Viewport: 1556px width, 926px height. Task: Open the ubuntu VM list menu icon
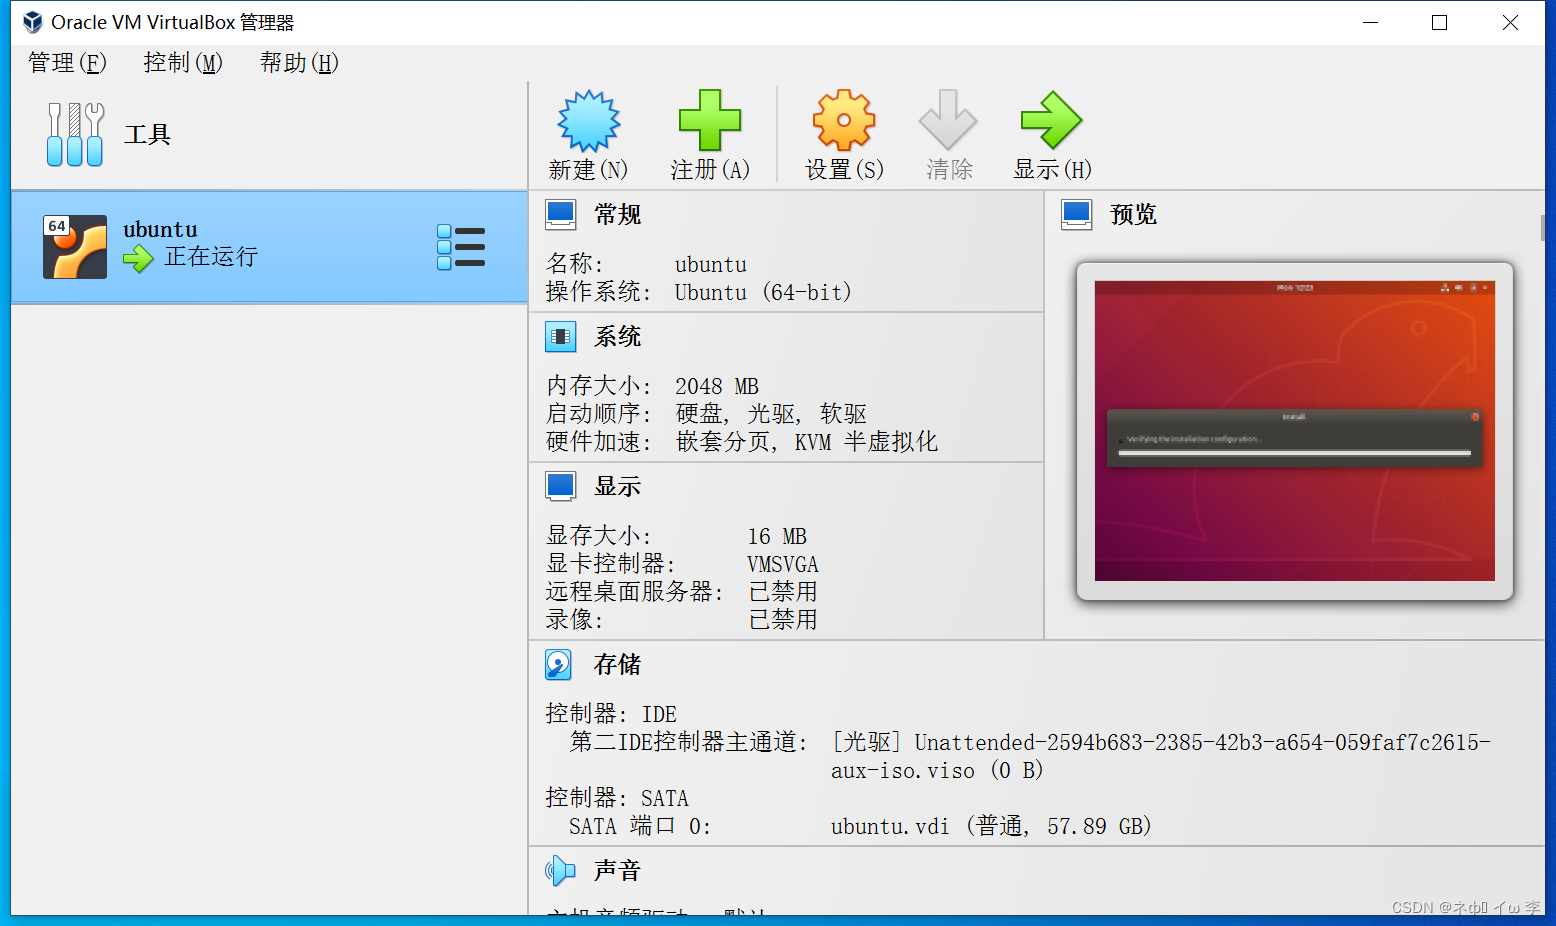point(461,247)
